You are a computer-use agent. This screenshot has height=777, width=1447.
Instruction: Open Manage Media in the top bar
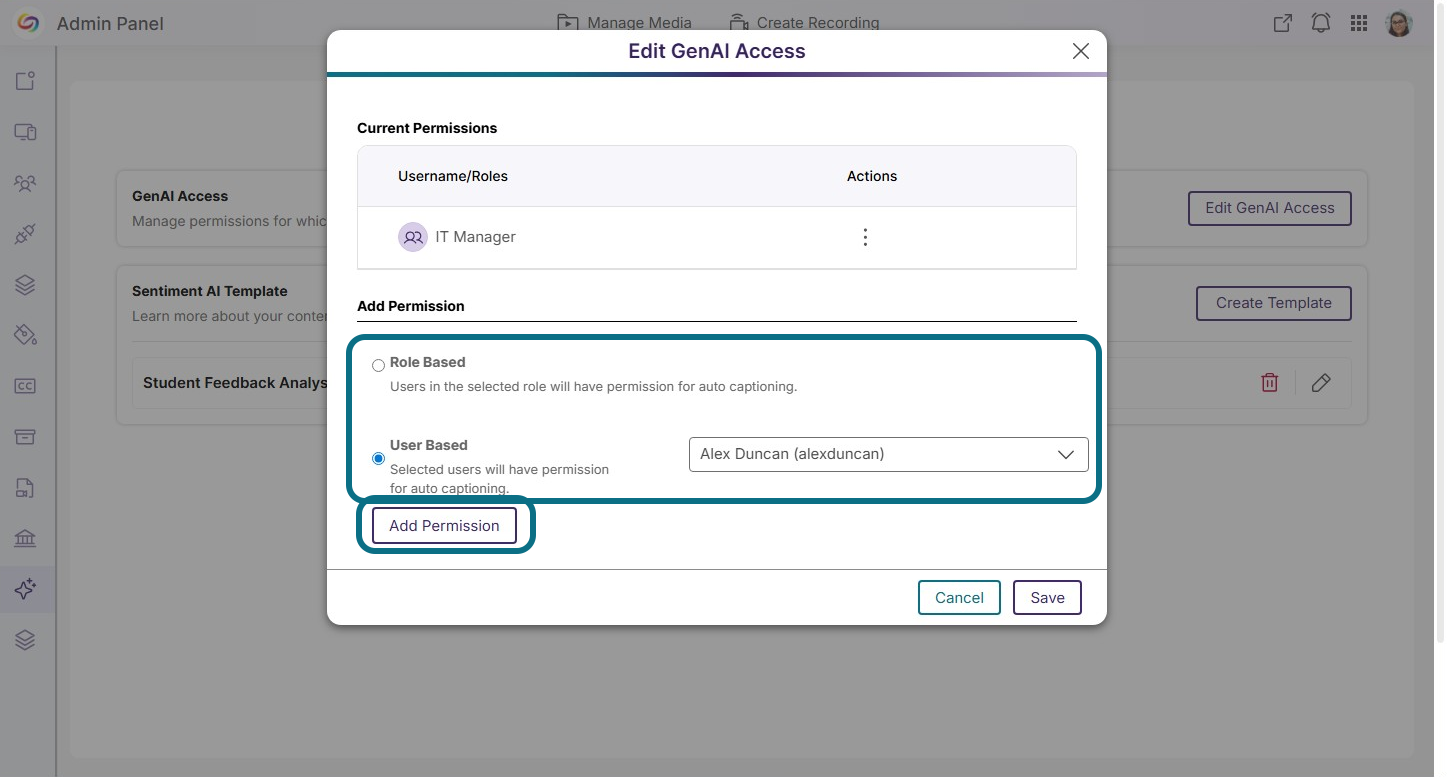[x=624, y=22]
